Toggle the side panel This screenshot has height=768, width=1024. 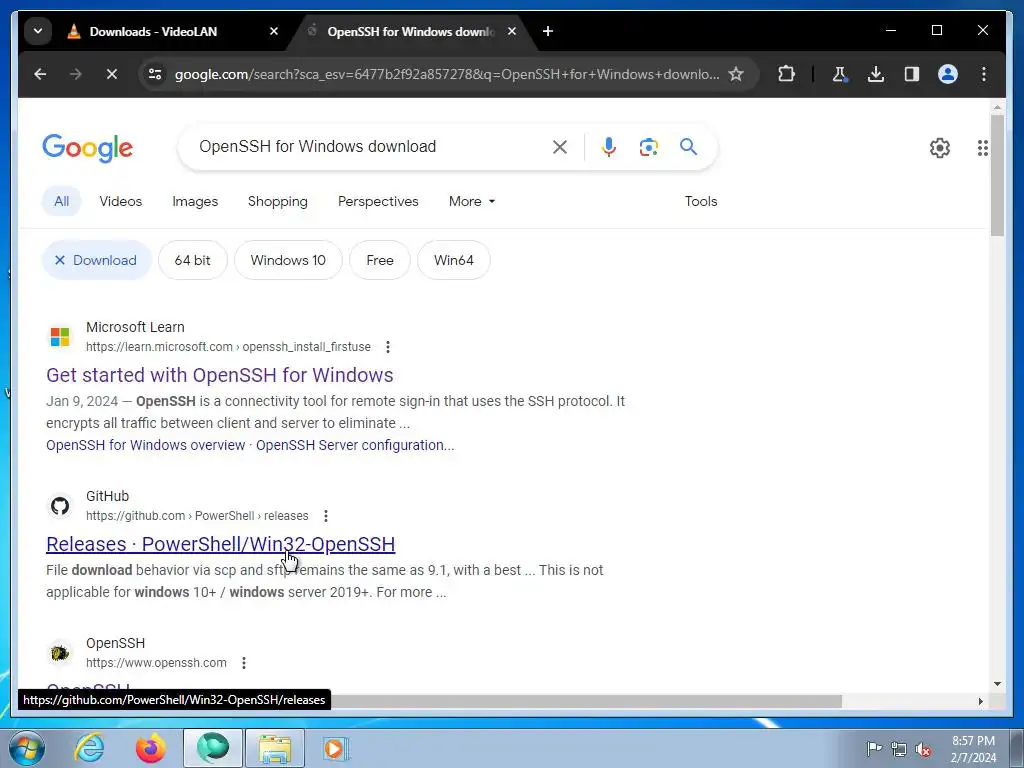tap(912, 74)
